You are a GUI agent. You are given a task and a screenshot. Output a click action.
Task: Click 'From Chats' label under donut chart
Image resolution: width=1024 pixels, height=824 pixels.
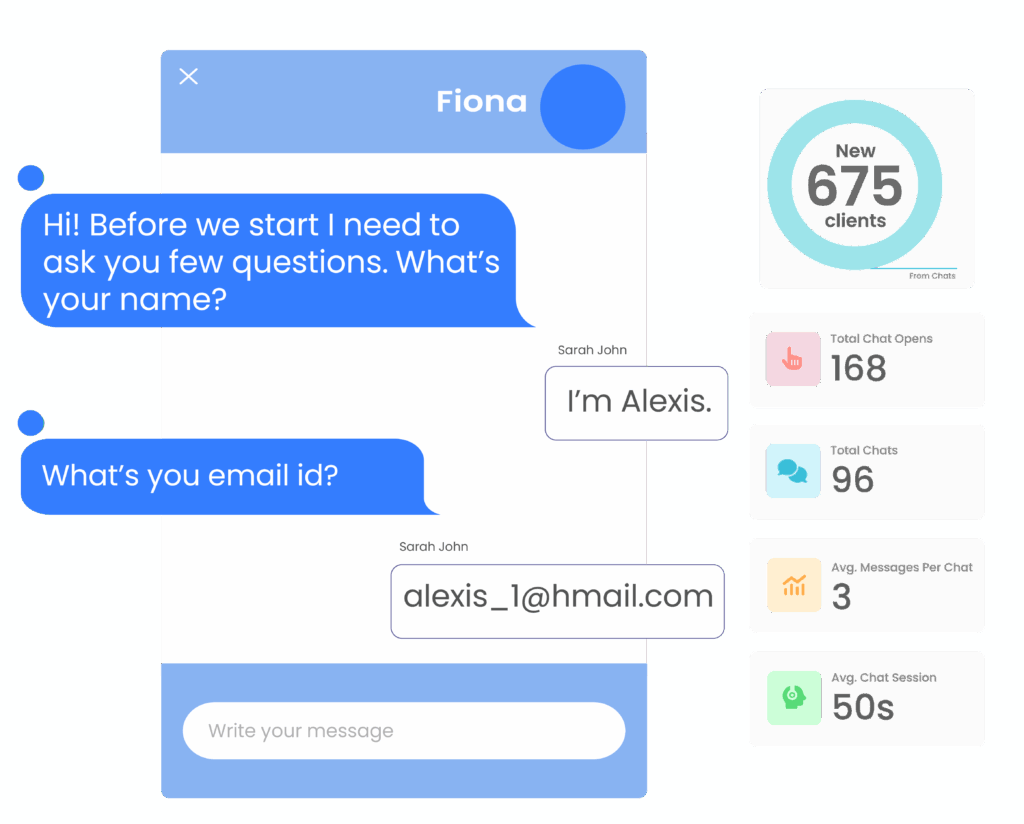coord(932,276)
